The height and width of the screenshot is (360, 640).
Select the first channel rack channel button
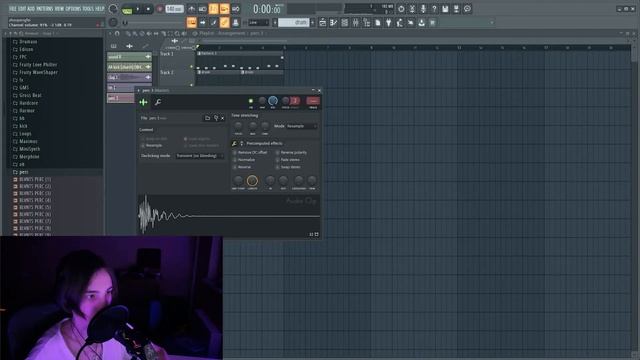[129, 57]
